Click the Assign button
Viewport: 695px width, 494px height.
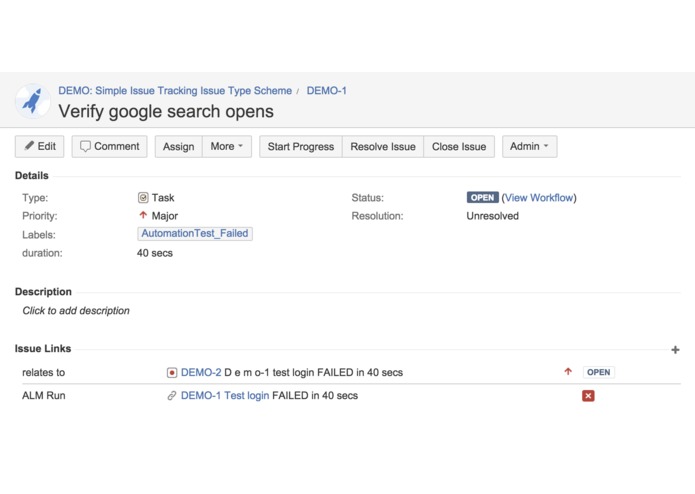point(179,147)
